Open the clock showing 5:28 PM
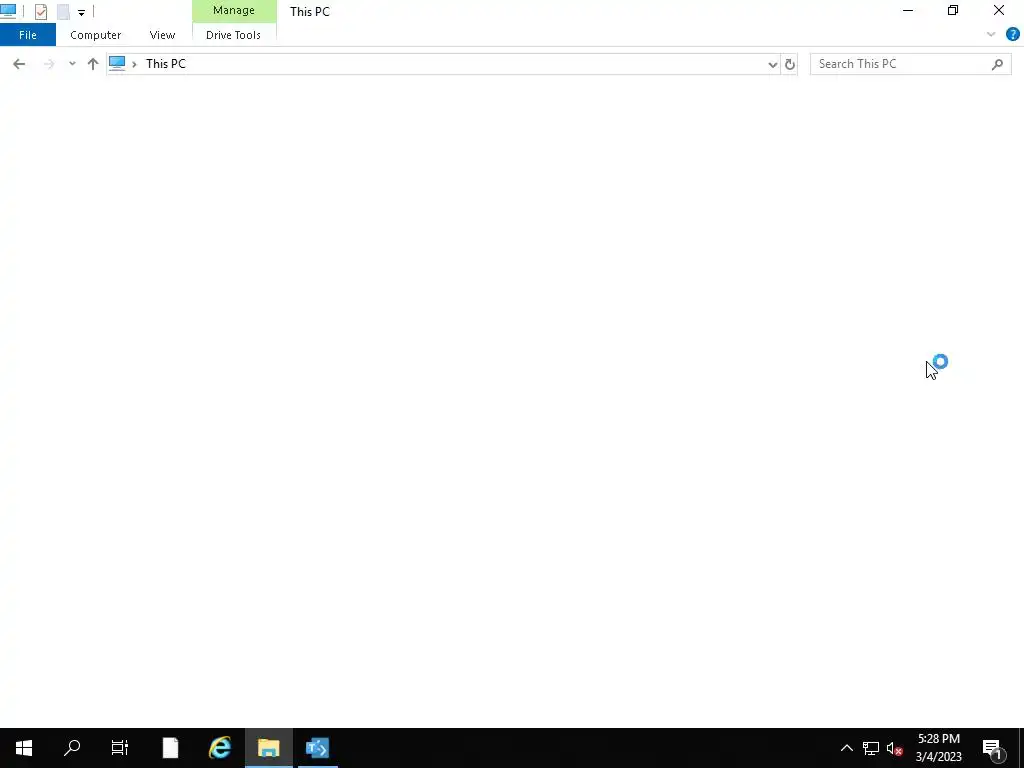Image resolution: width=1024 pixels, height=768 pixels. pos(938,748)
